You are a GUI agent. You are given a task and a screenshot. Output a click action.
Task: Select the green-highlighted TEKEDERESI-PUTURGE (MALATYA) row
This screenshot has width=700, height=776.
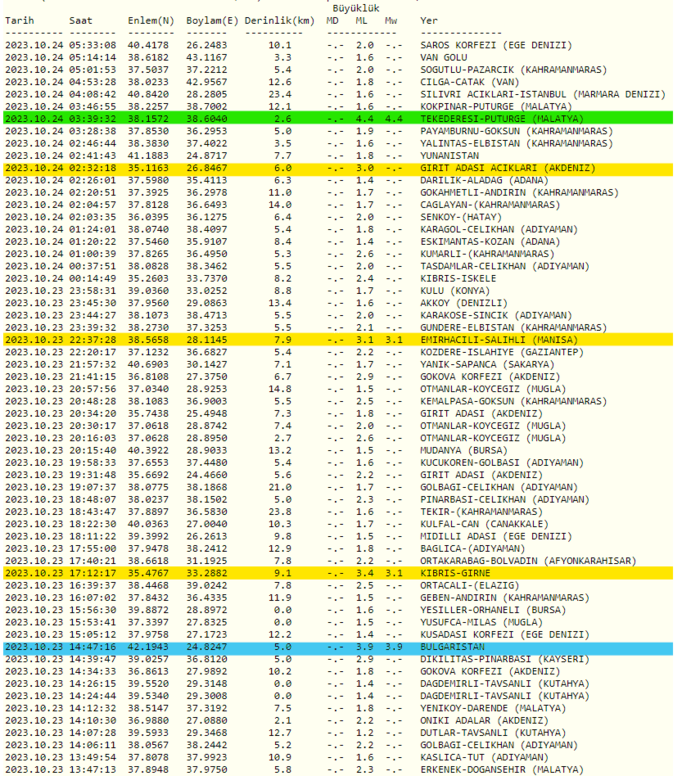pos(350,118)
